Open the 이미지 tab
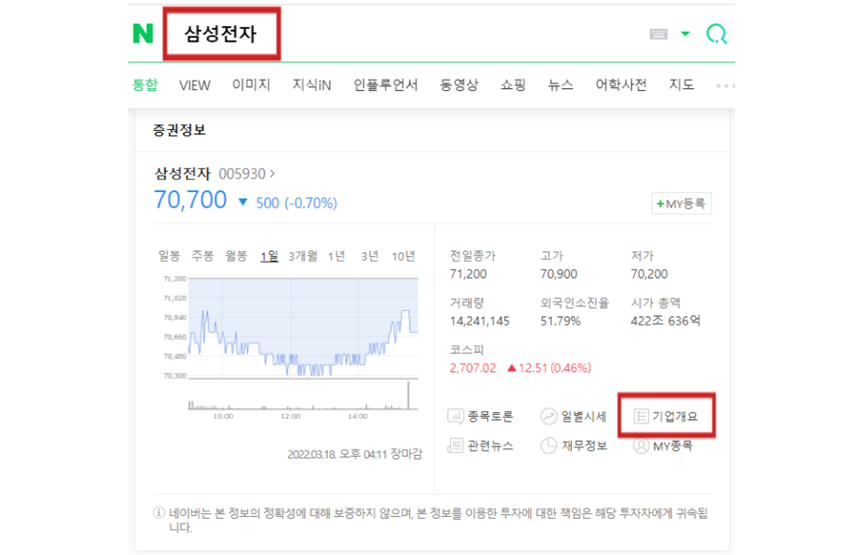 251,85
